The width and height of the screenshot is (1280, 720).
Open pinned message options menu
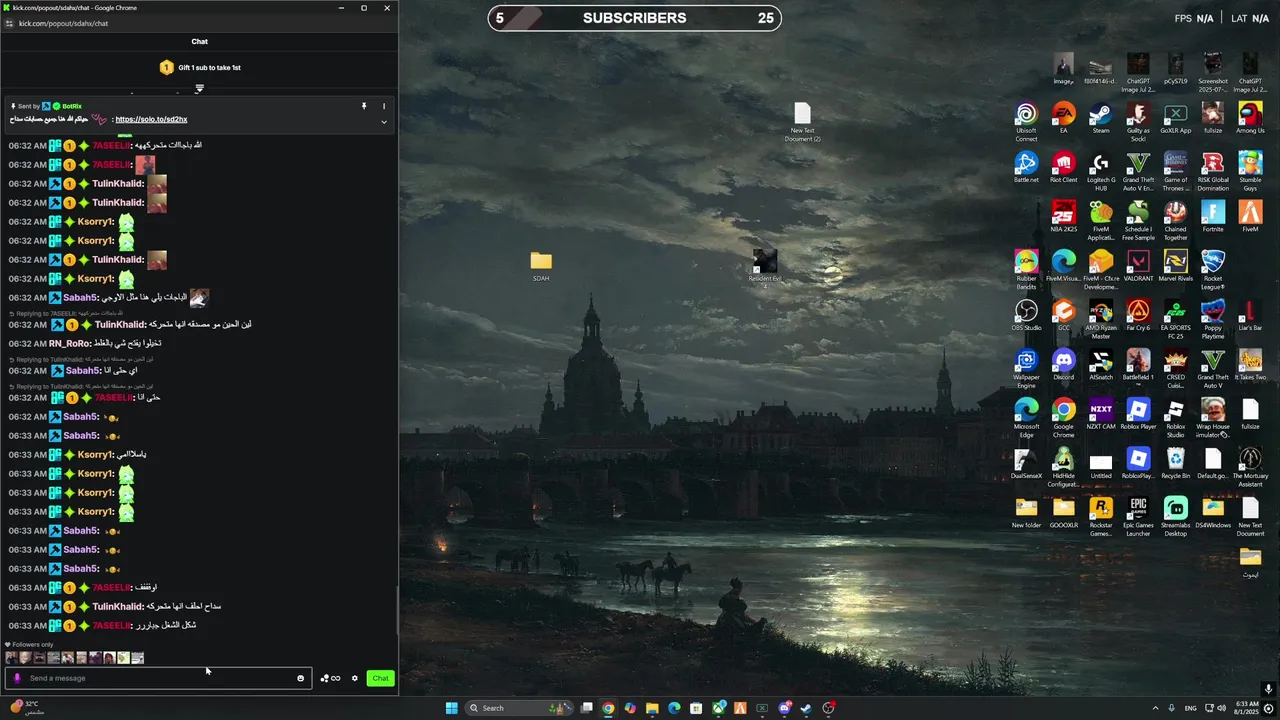point(384,106)
